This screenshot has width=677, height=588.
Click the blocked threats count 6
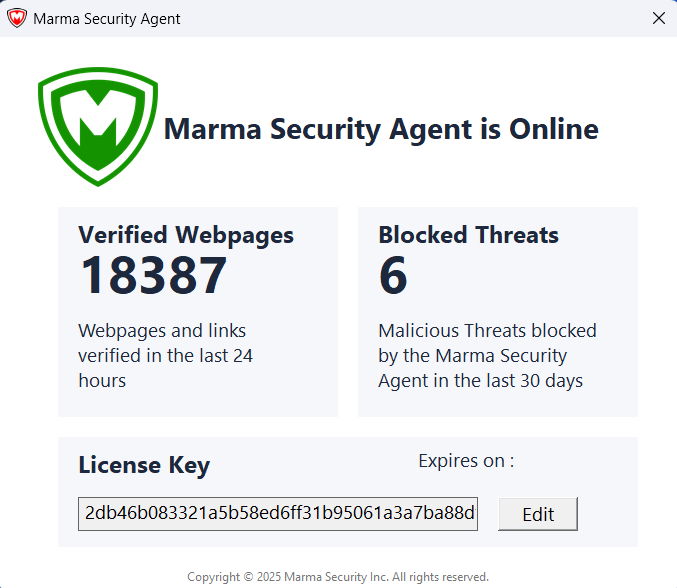393,276
